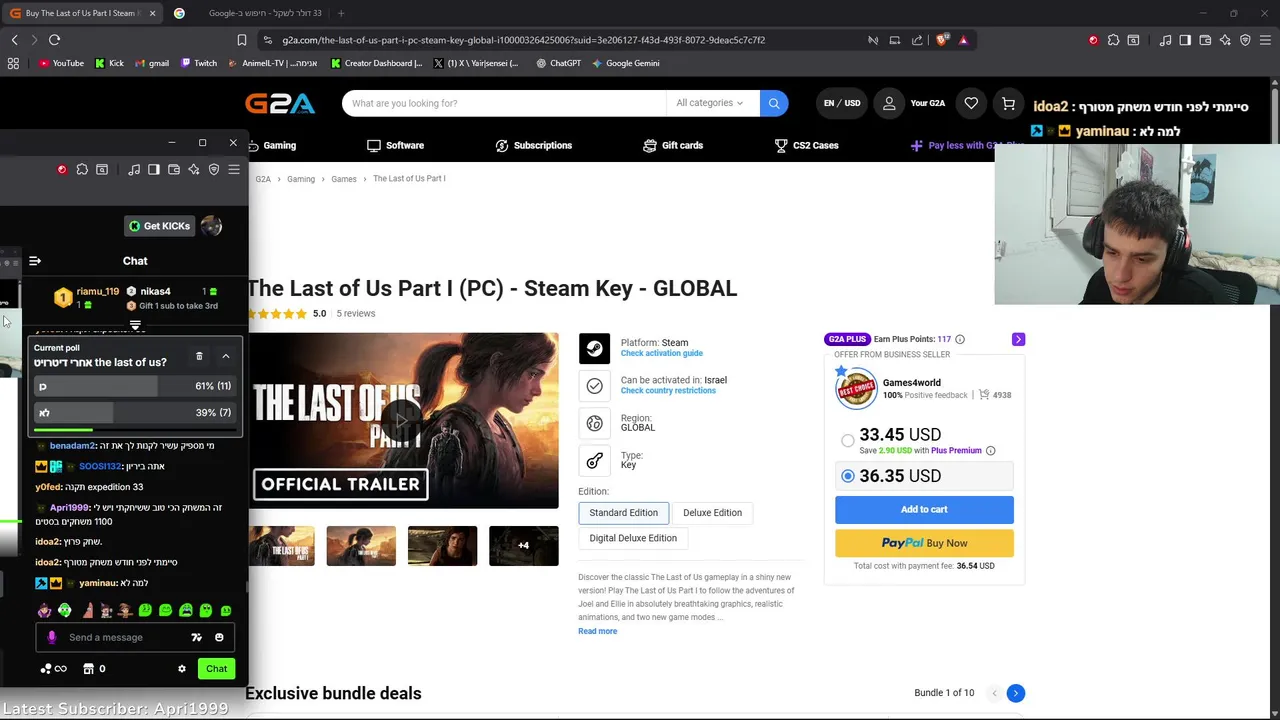Collapse chat with the arrow icon beside Chat
Viewport: 1280px width, 720px height.
coord(35,261)
